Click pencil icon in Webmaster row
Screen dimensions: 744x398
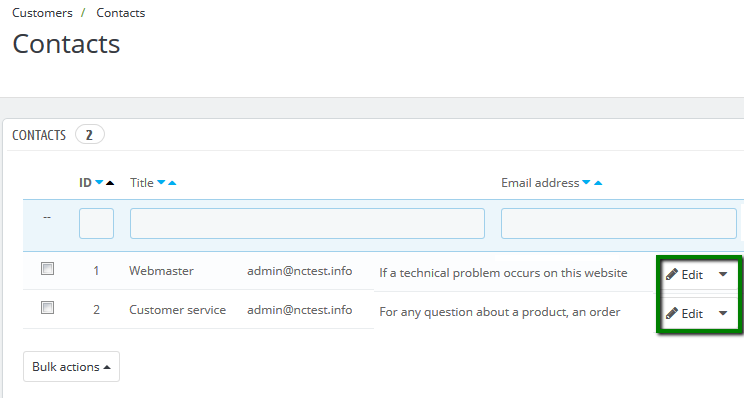click(x=671, y=274)
